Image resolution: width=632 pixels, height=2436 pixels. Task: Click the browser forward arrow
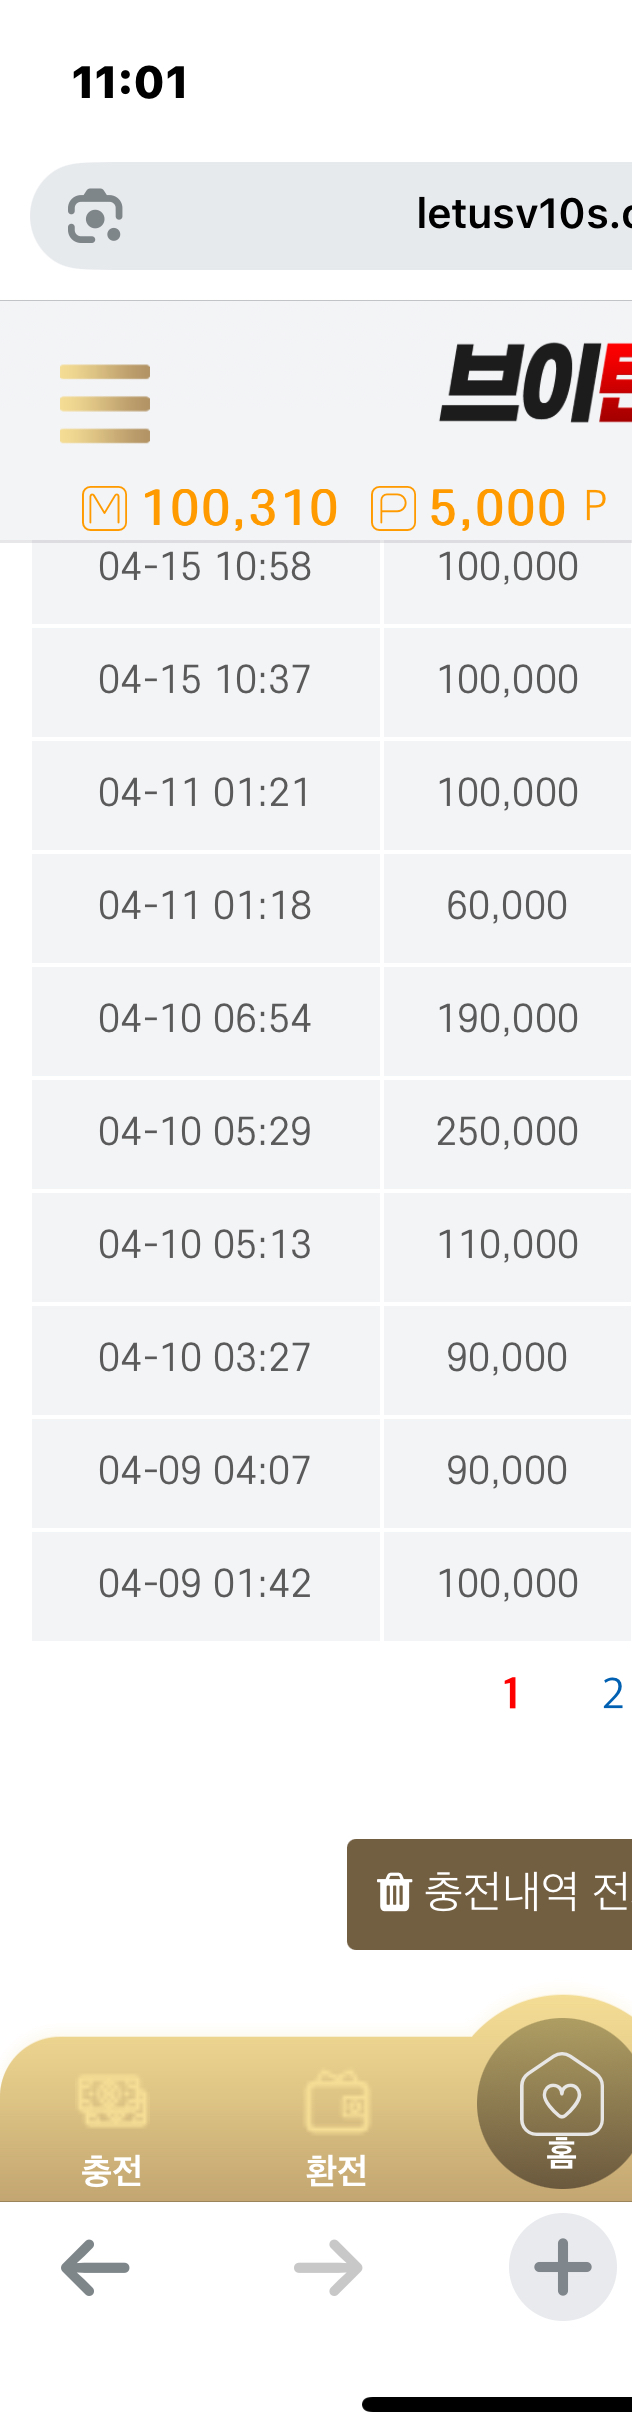click(x=328, y=2268)
